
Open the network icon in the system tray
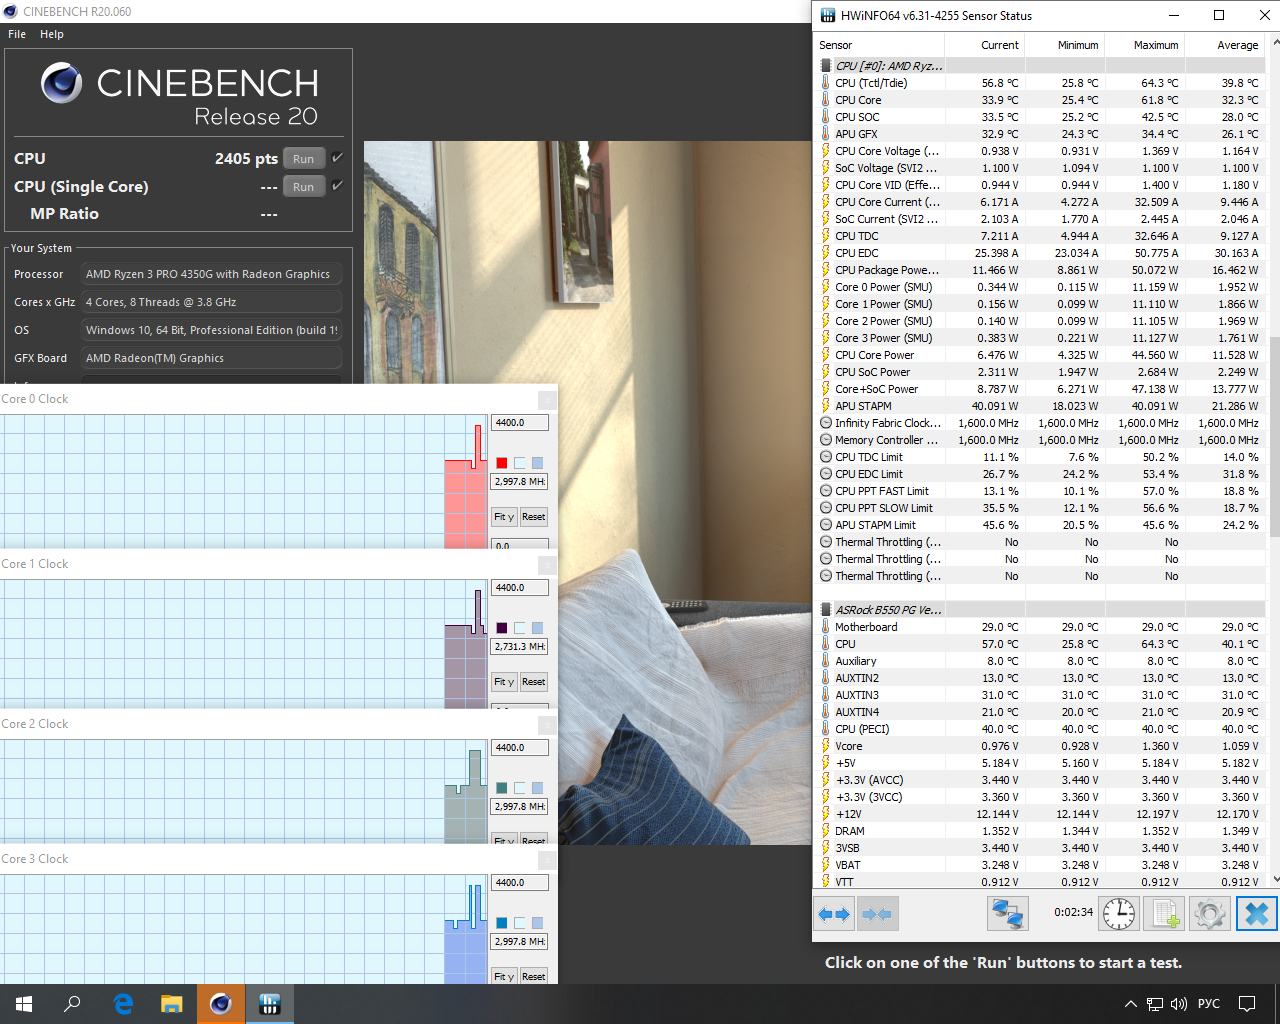pos(1155,1004)
